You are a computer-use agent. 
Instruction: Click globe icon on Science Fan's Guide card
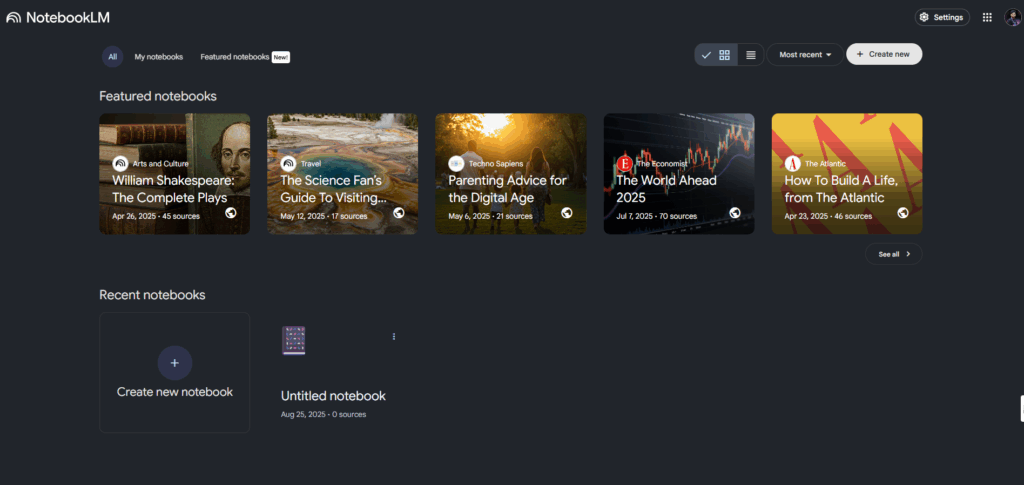pos(398,213)
